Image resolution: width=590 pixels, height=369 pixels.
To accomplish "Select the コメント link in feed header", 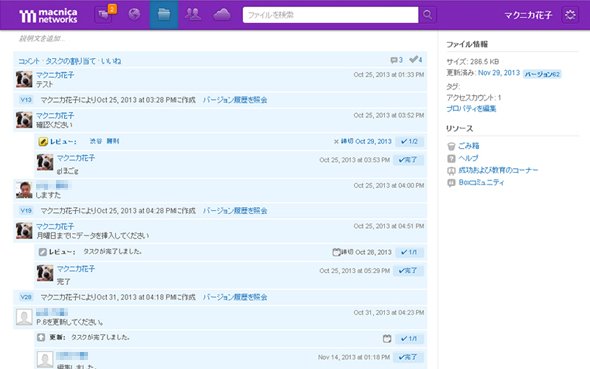I will [29, 61].
